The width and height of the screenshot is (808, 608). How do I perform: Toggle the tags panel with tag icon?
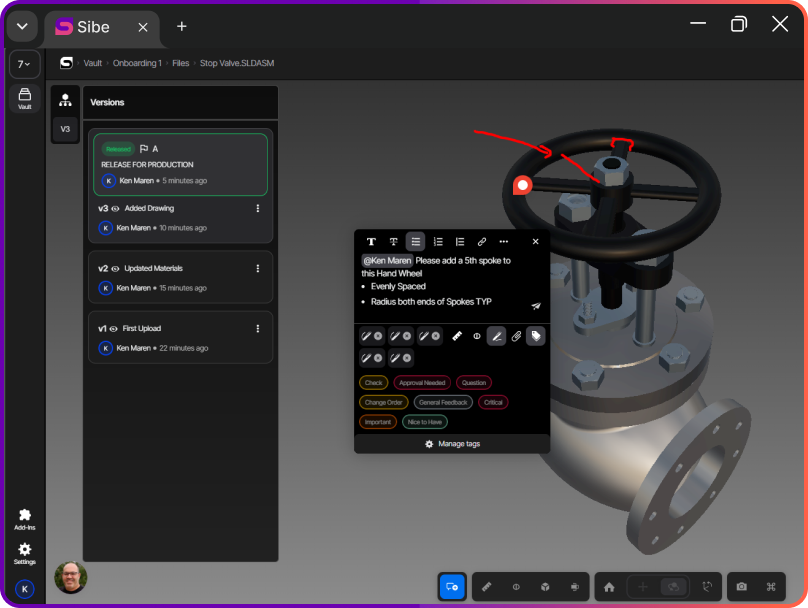[x=536, y=336]
